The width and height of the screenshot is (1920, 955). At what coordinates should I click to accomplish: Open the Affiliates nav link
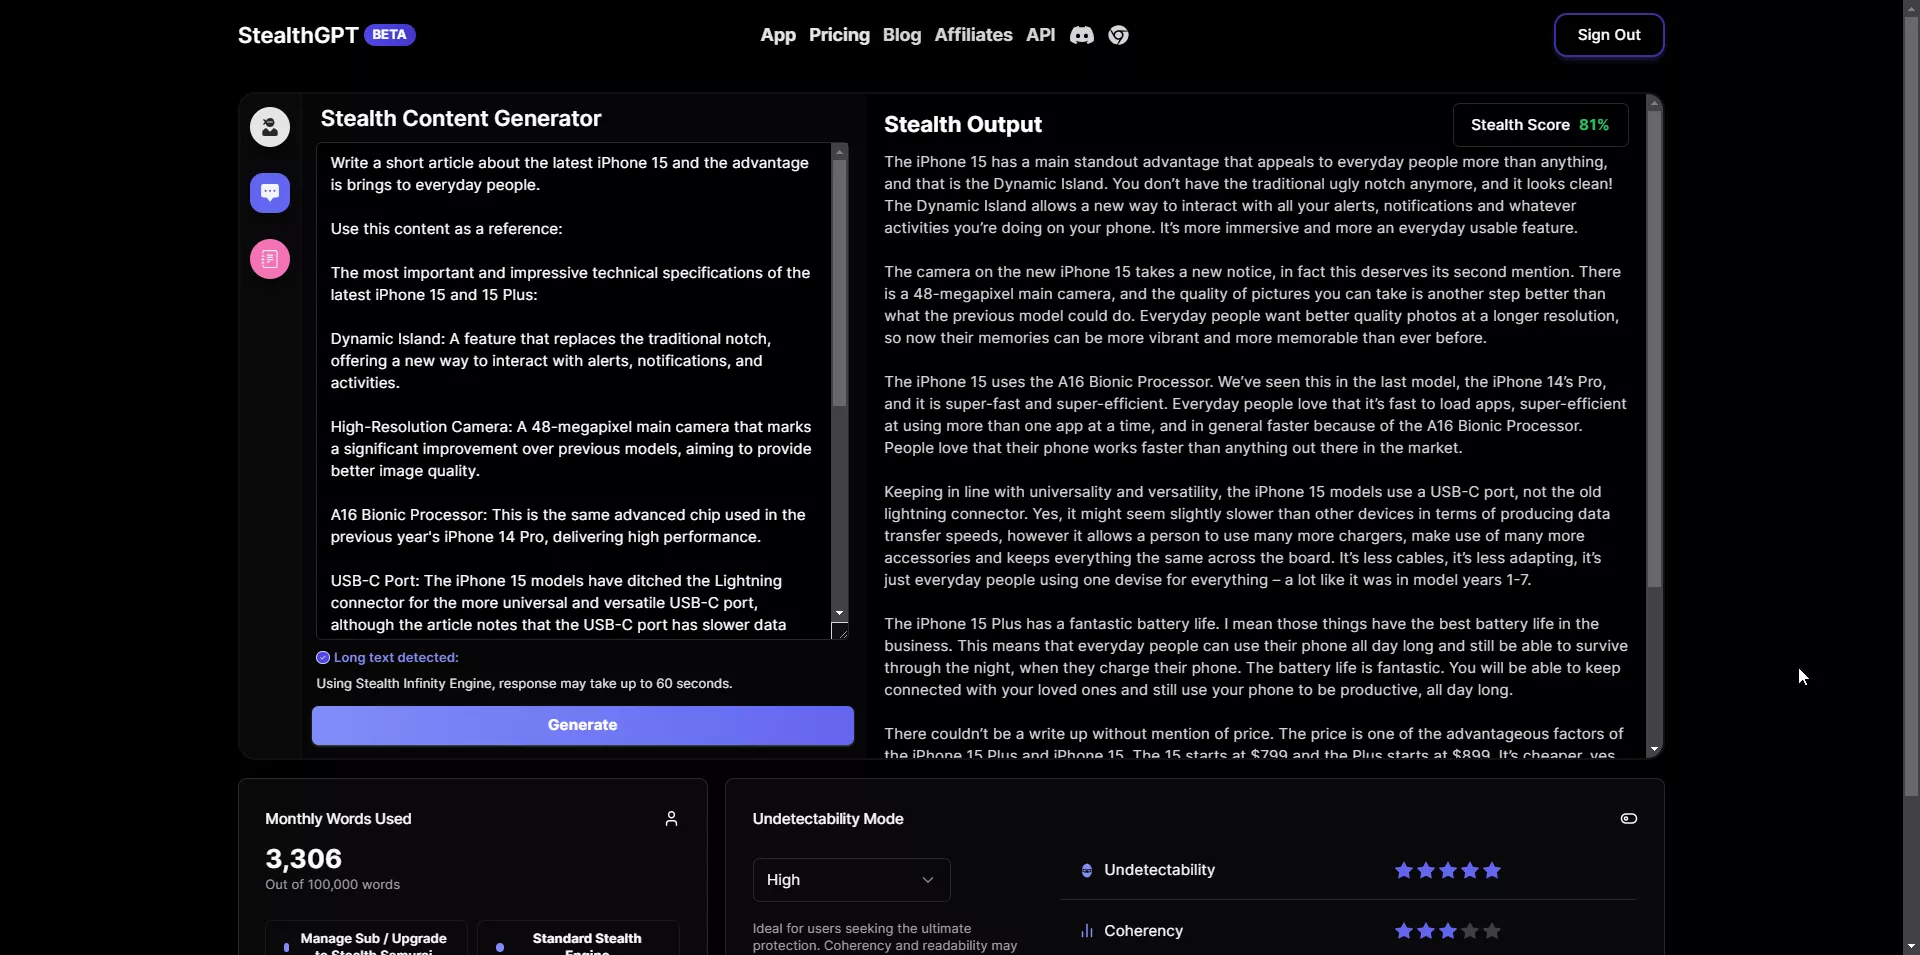point(973,35)
